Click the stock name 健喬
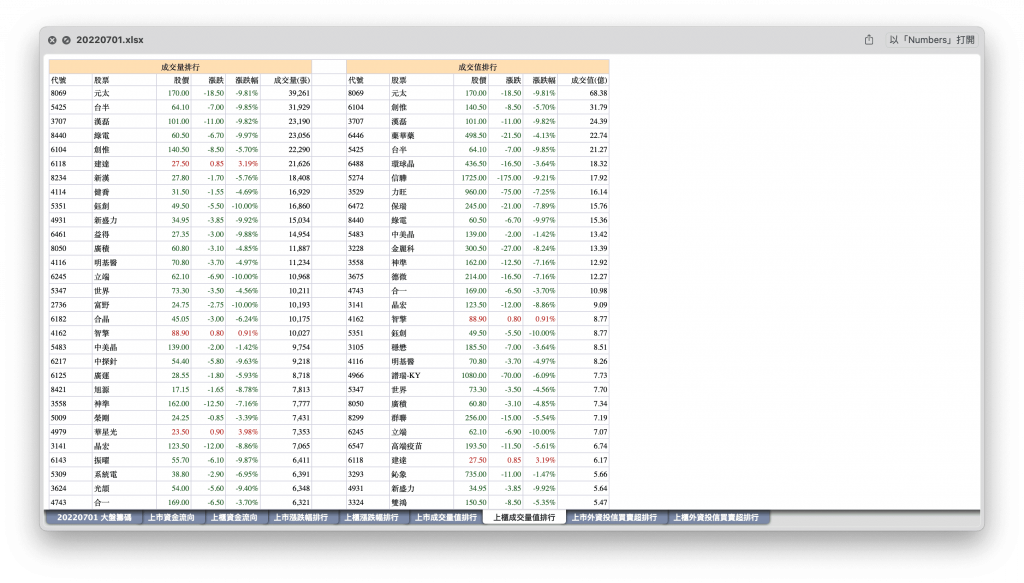Image resolution: width=1024 pixels, height=583 pixels. (101, 192)
